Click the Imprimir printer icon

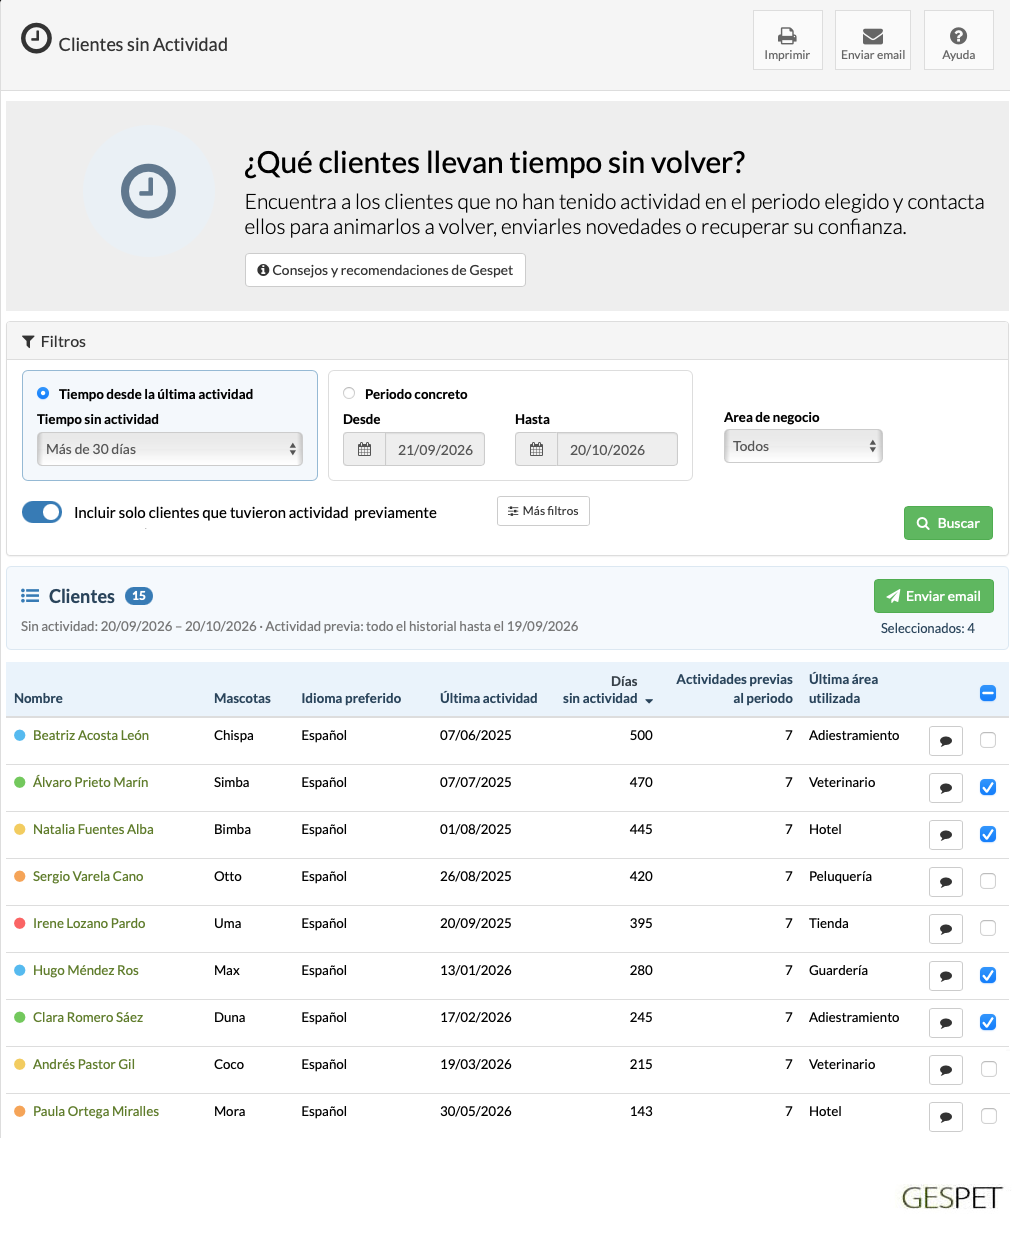(x=787, y=36)
